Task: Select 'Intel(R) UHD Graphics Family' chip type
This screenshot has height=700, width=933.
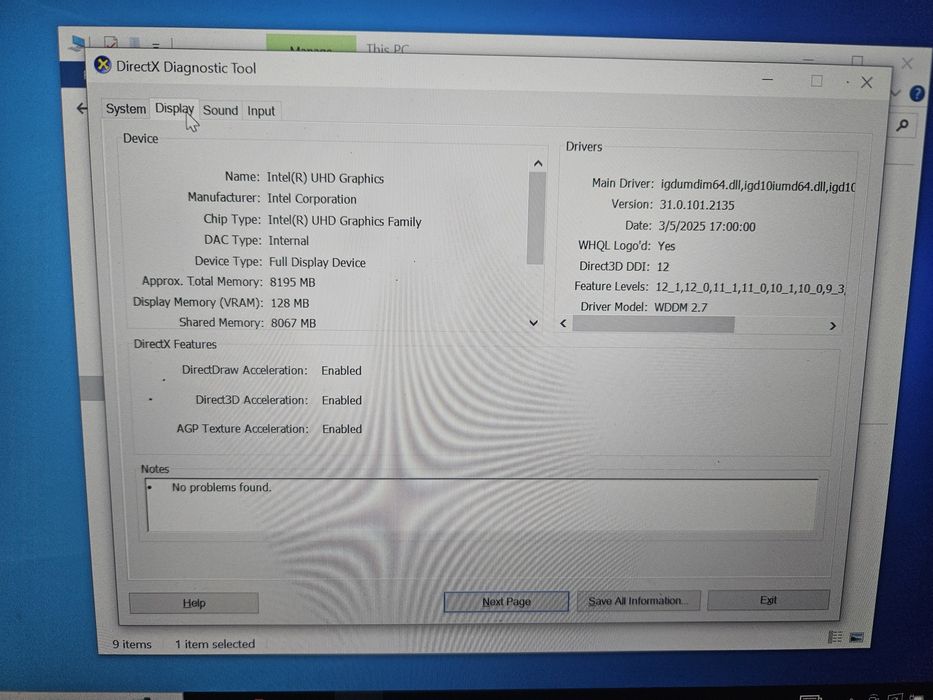Action: point(345,221)
